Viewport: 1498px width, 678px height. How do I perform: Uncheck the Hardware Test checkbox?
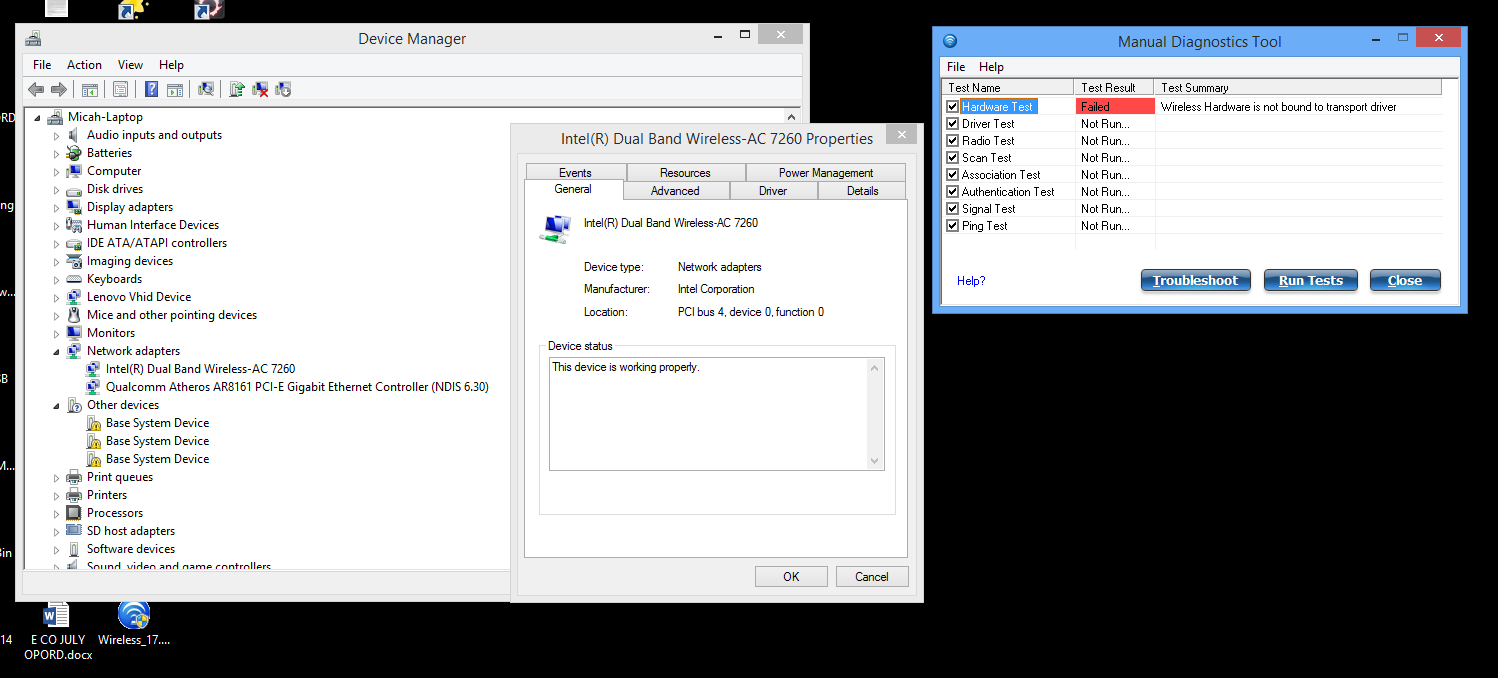(952, 107)
